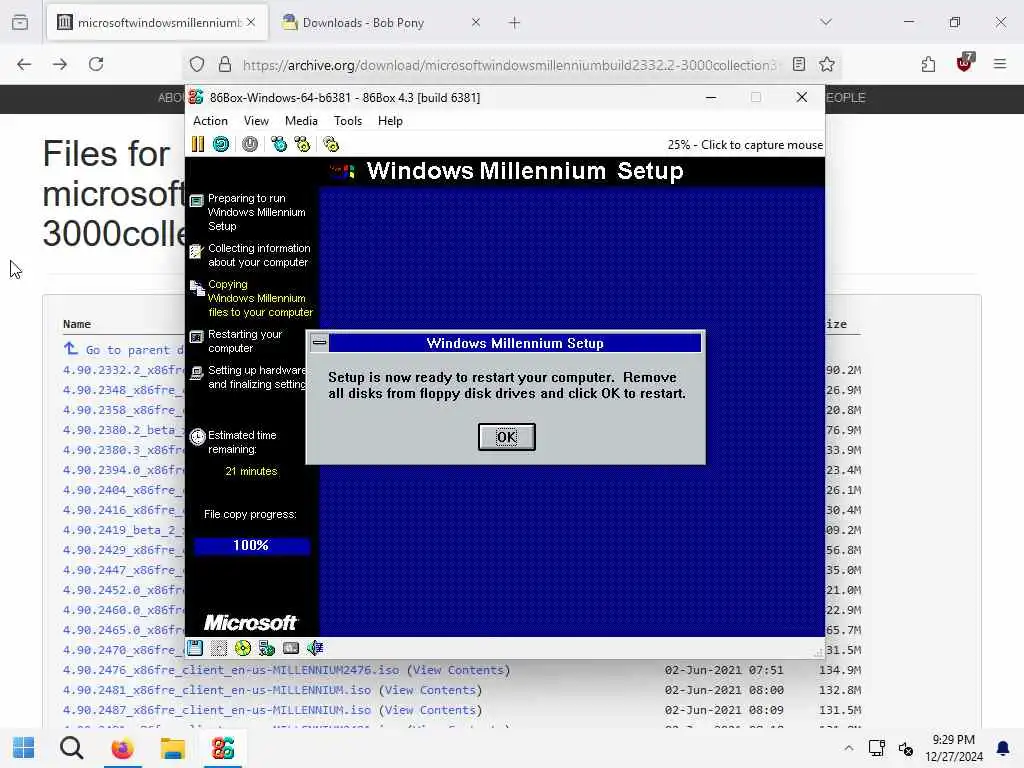The image size is (1024, 768).
Task: Click the floppy disk status bar icon
Action: tap(195, 648)
